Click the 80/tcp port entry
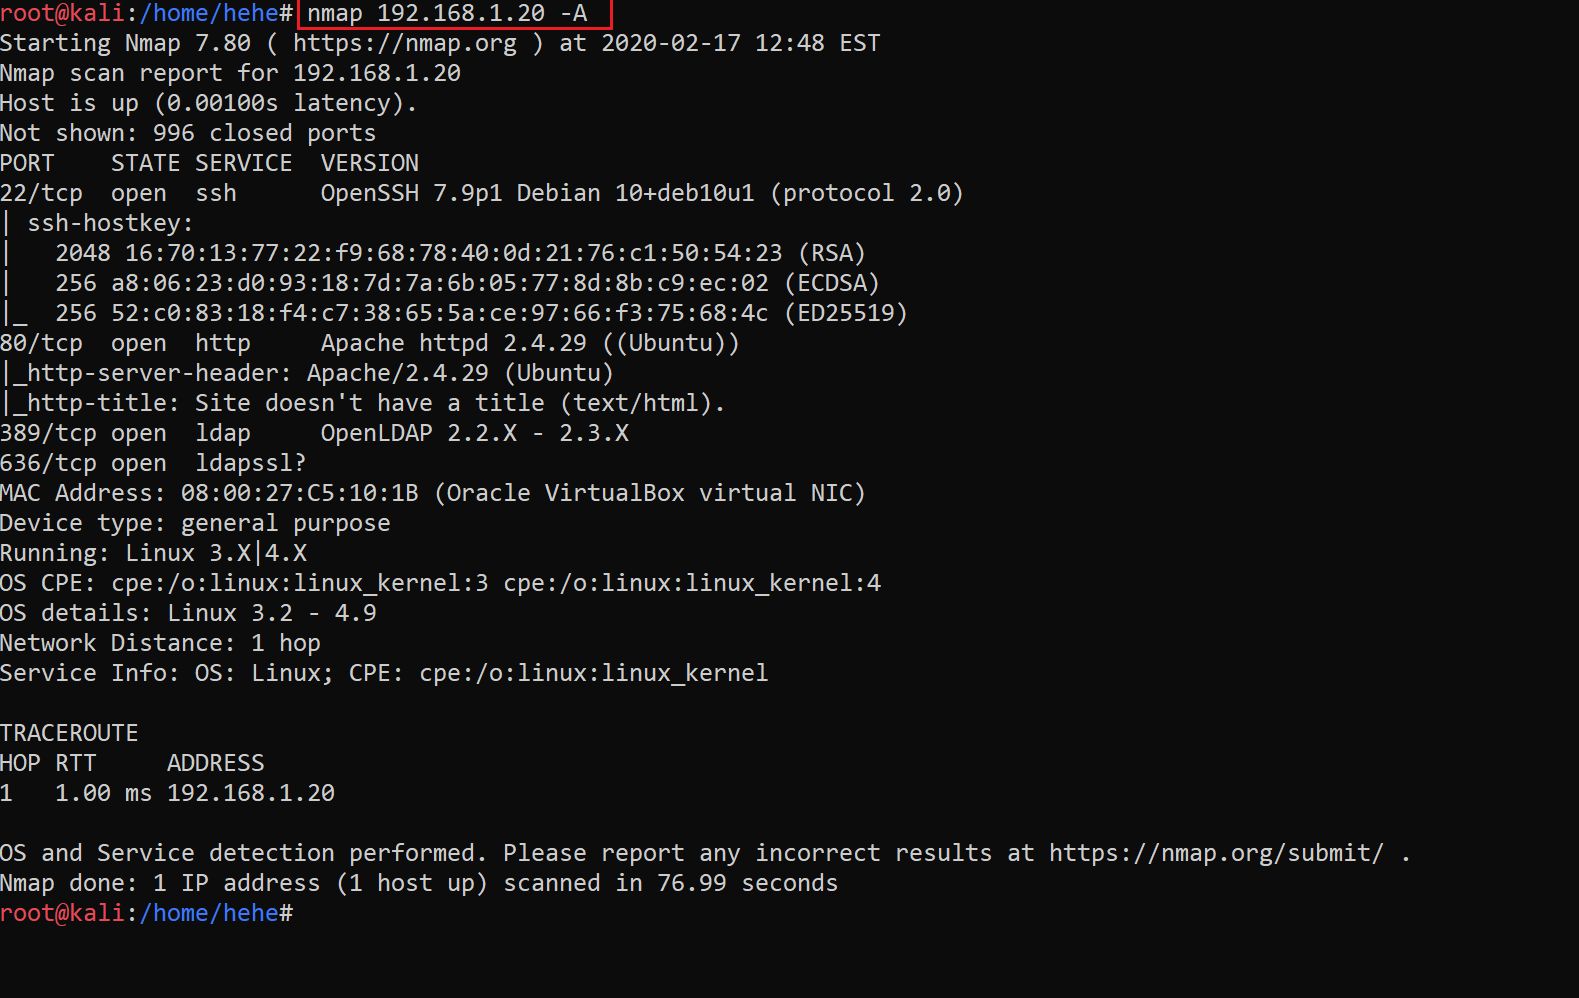 pos(41,343)
